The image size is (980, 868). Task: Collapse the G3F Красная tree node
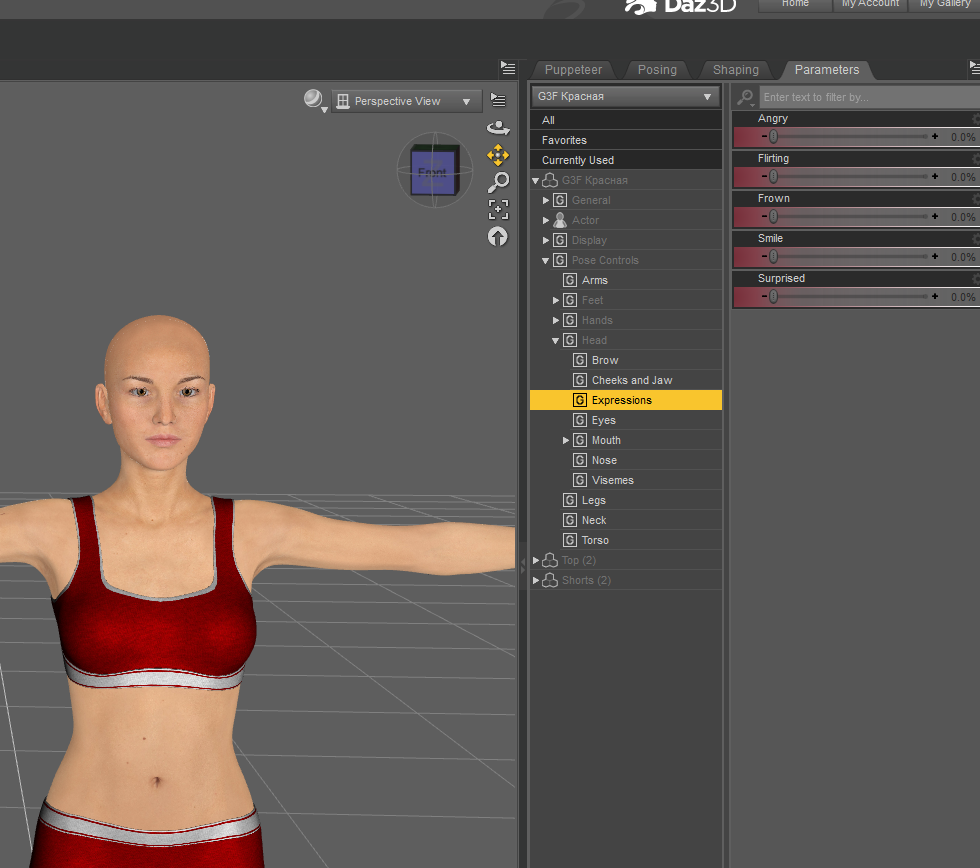536,181
